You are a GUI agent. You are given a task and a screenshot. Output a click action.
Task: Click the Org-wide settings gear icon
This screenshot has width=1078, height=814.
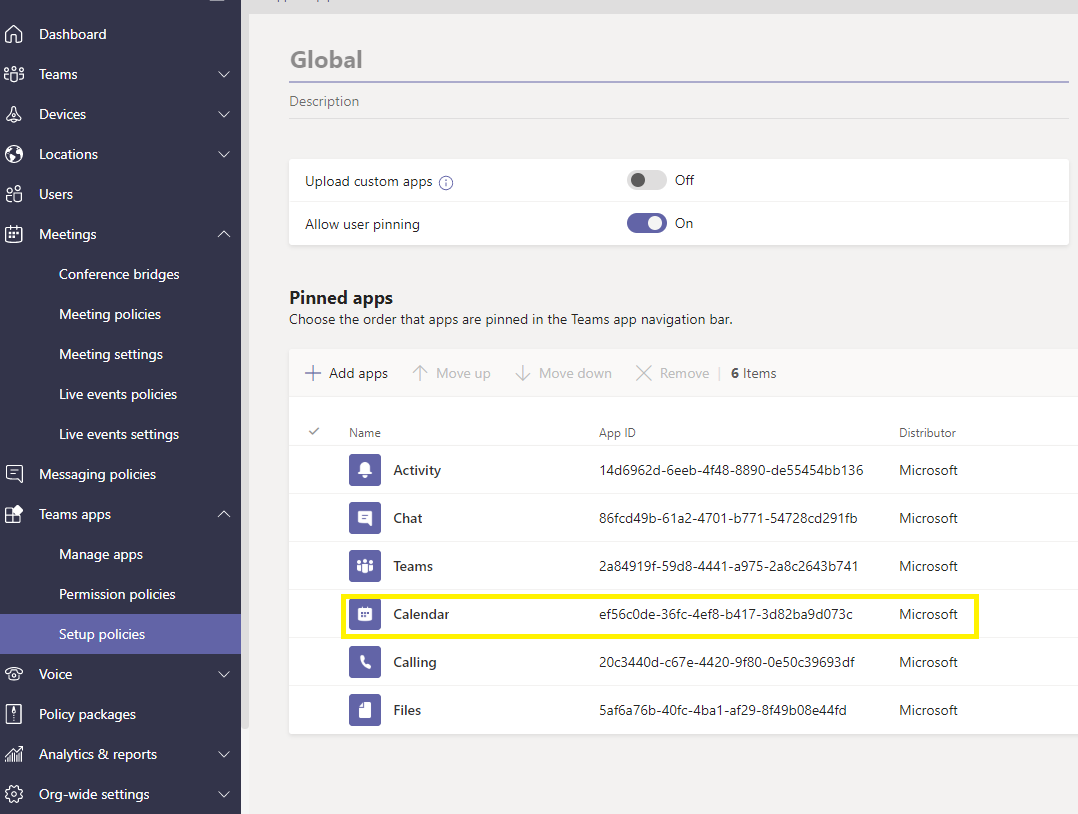click(14, 794)
